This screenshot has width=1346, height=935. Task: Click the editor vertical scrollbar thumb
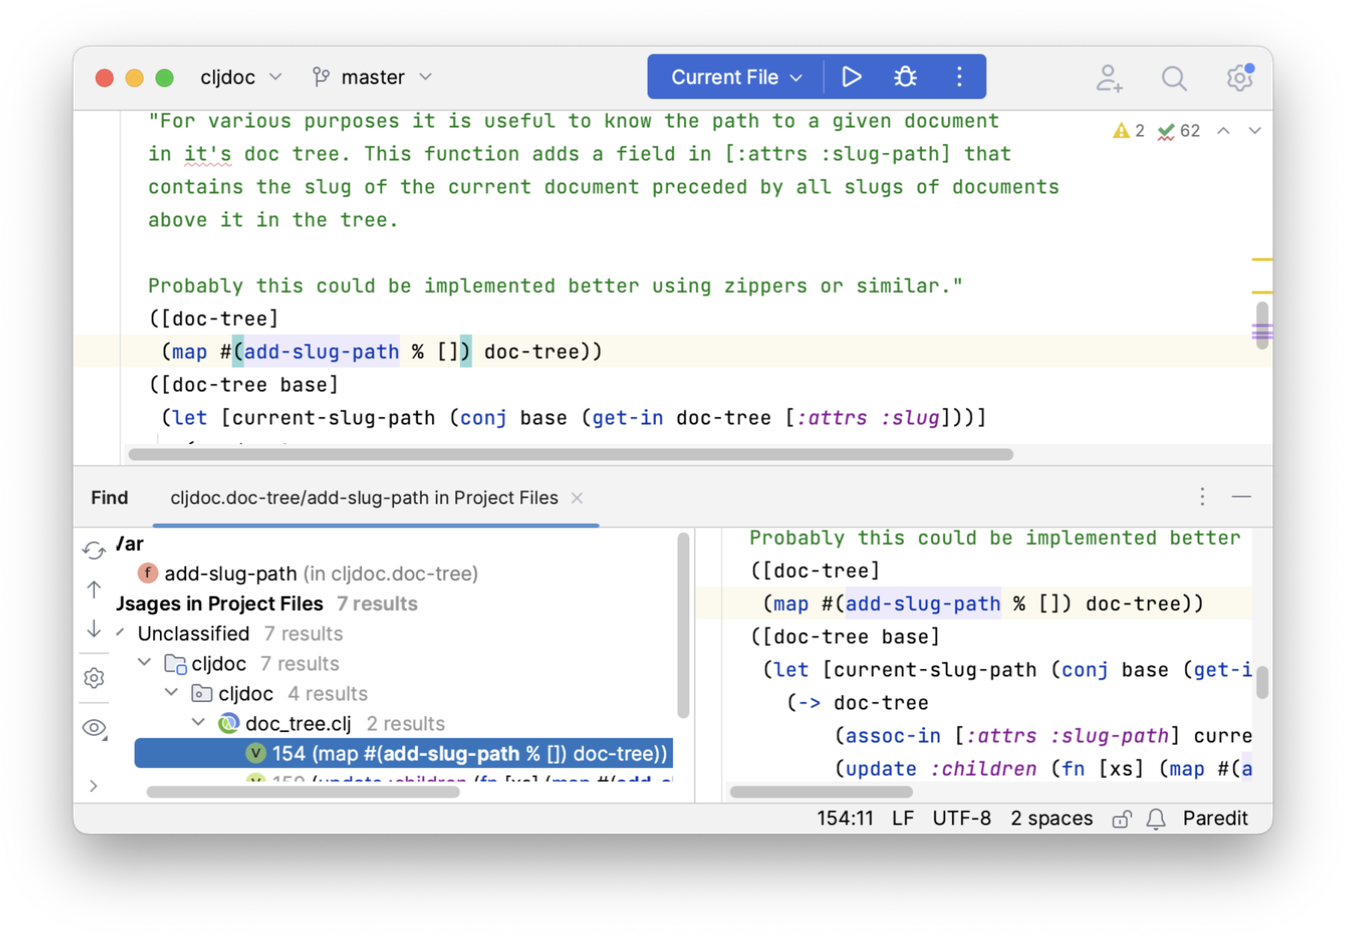(1262, 325)
